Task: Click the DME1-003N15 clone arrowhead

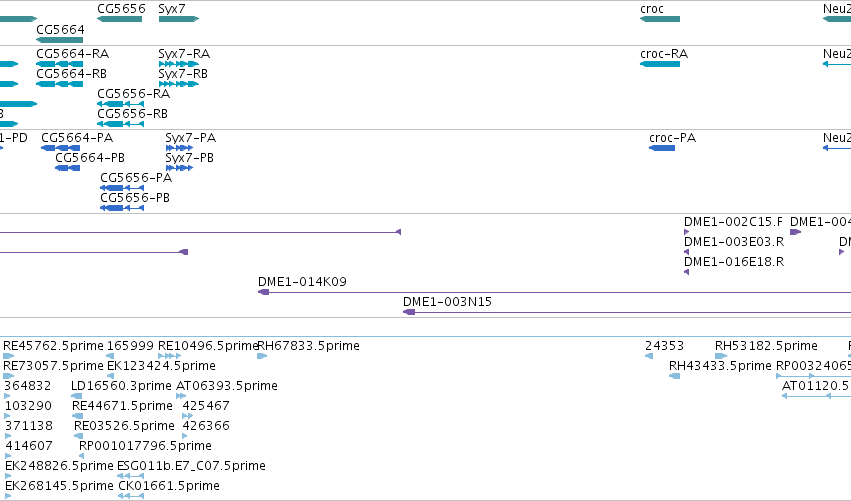Action: (x=409, y=313)
